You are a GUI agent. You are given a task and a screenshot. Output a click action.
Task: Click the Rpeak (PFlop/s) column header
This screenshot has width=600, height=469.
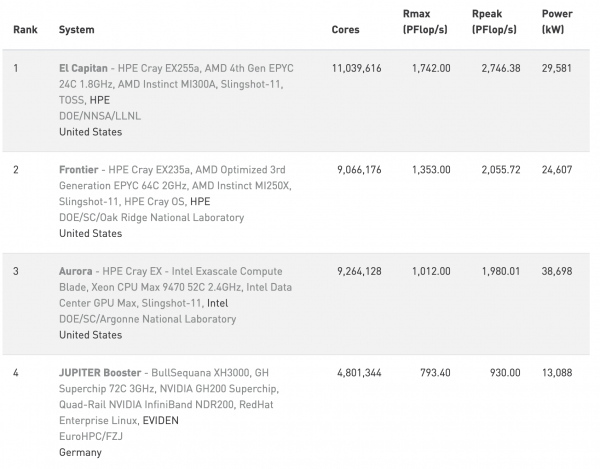click(x=494, y=22)
